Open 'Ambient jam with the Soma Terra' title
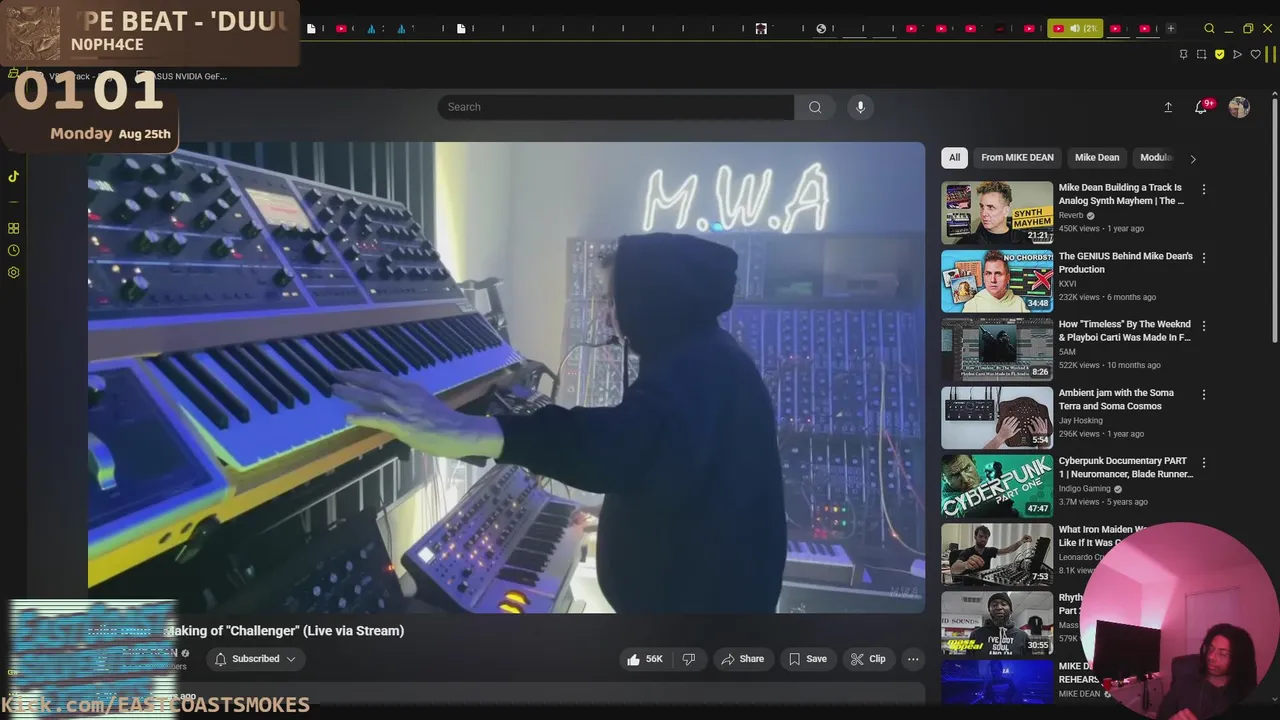Viewport: 1280px width, 720px height. tap(1117, 400)
